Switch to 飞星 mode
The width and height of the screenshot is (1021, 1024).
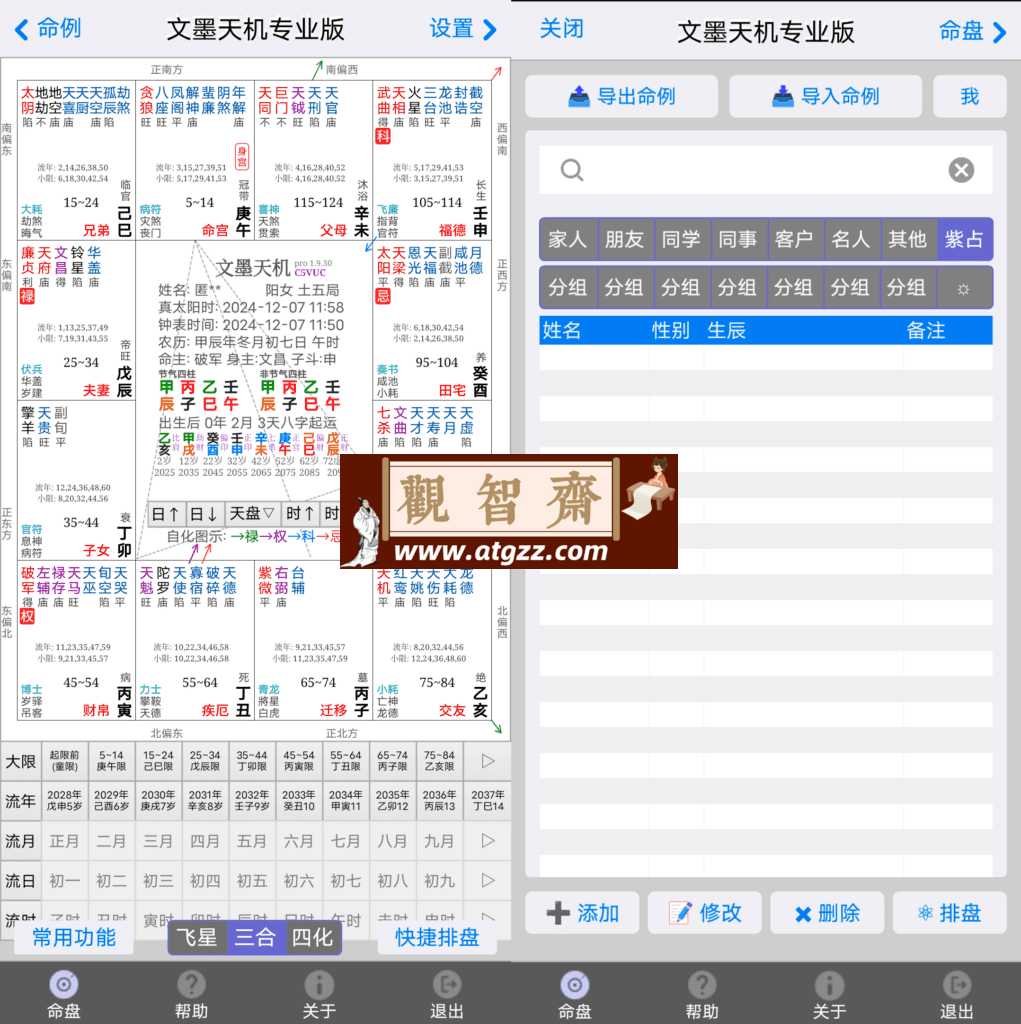[197, 938]
